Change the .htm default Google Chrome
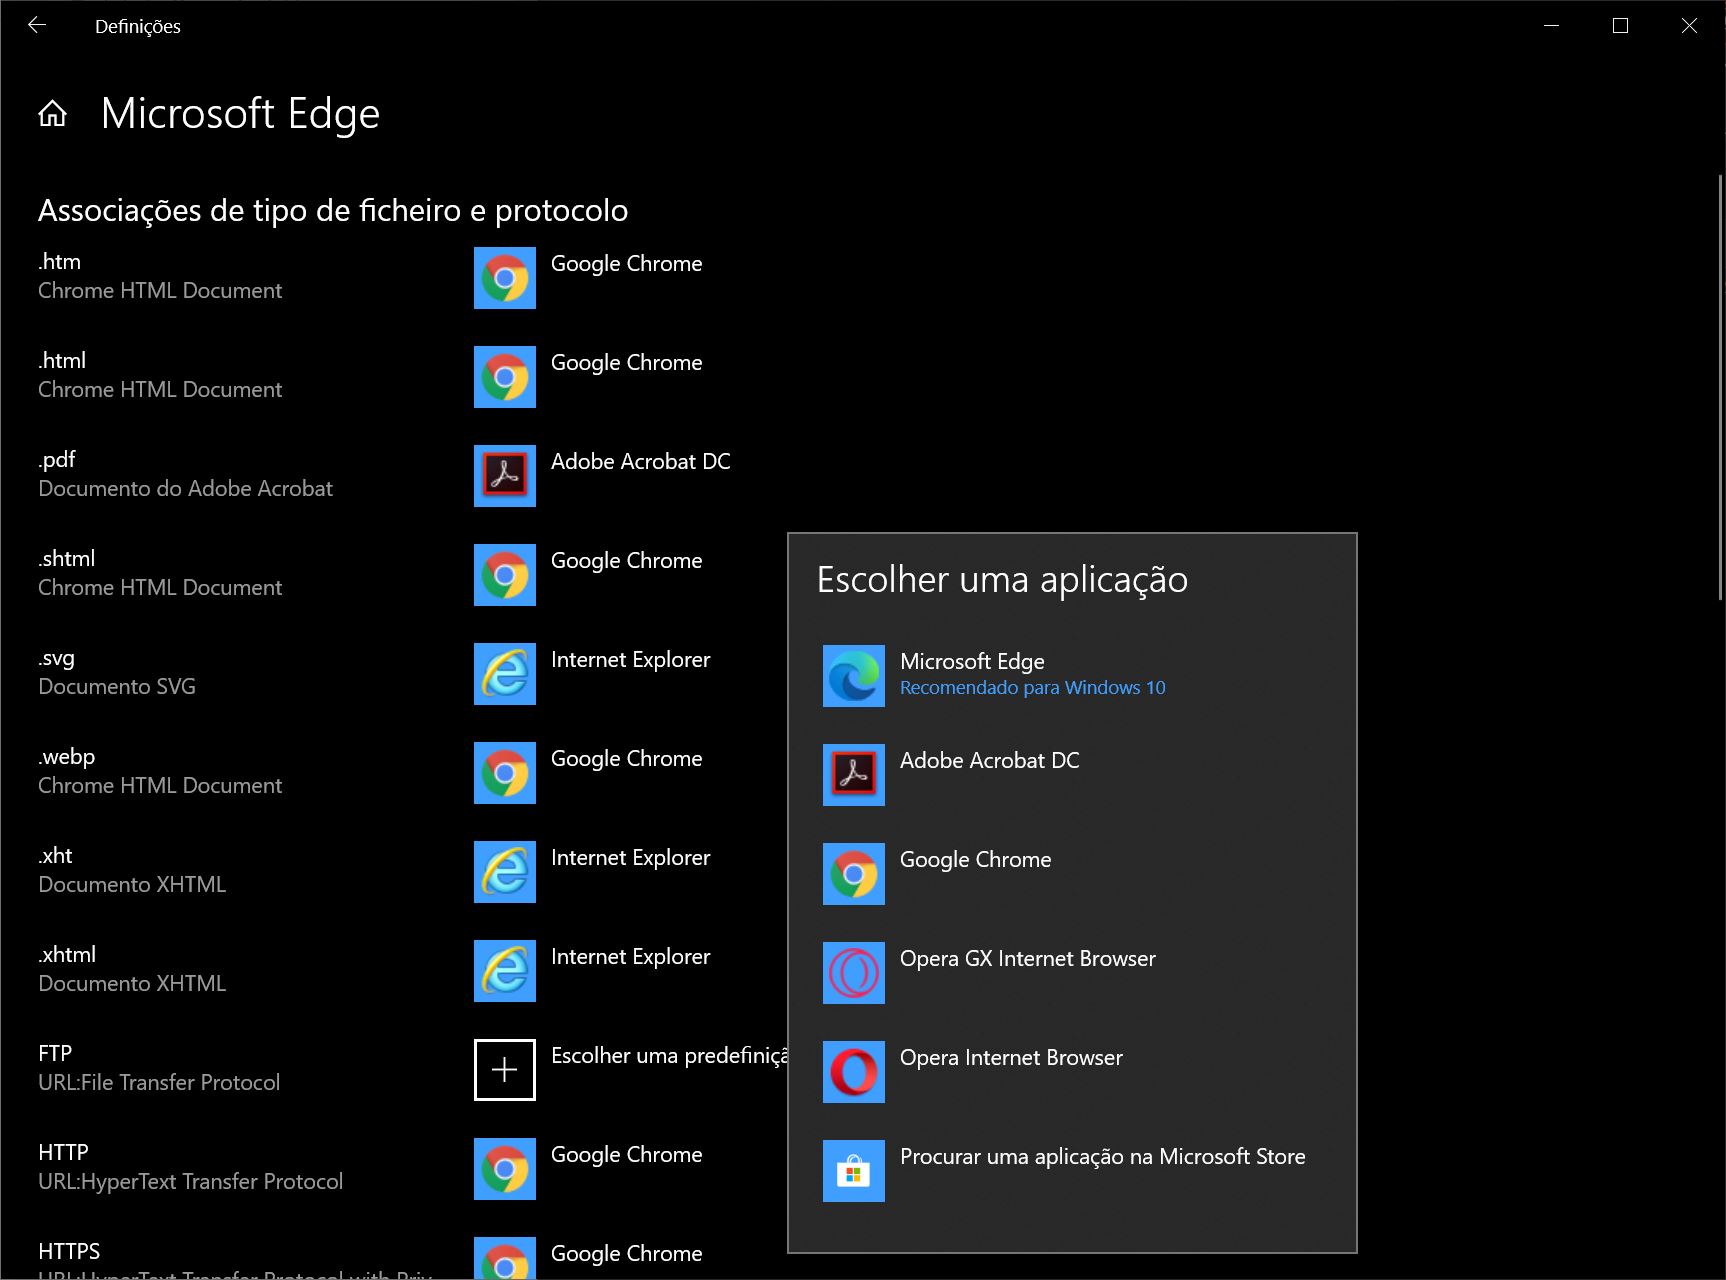The width and height of the screenshot is (1726, 1280). [x=627, y=264]
